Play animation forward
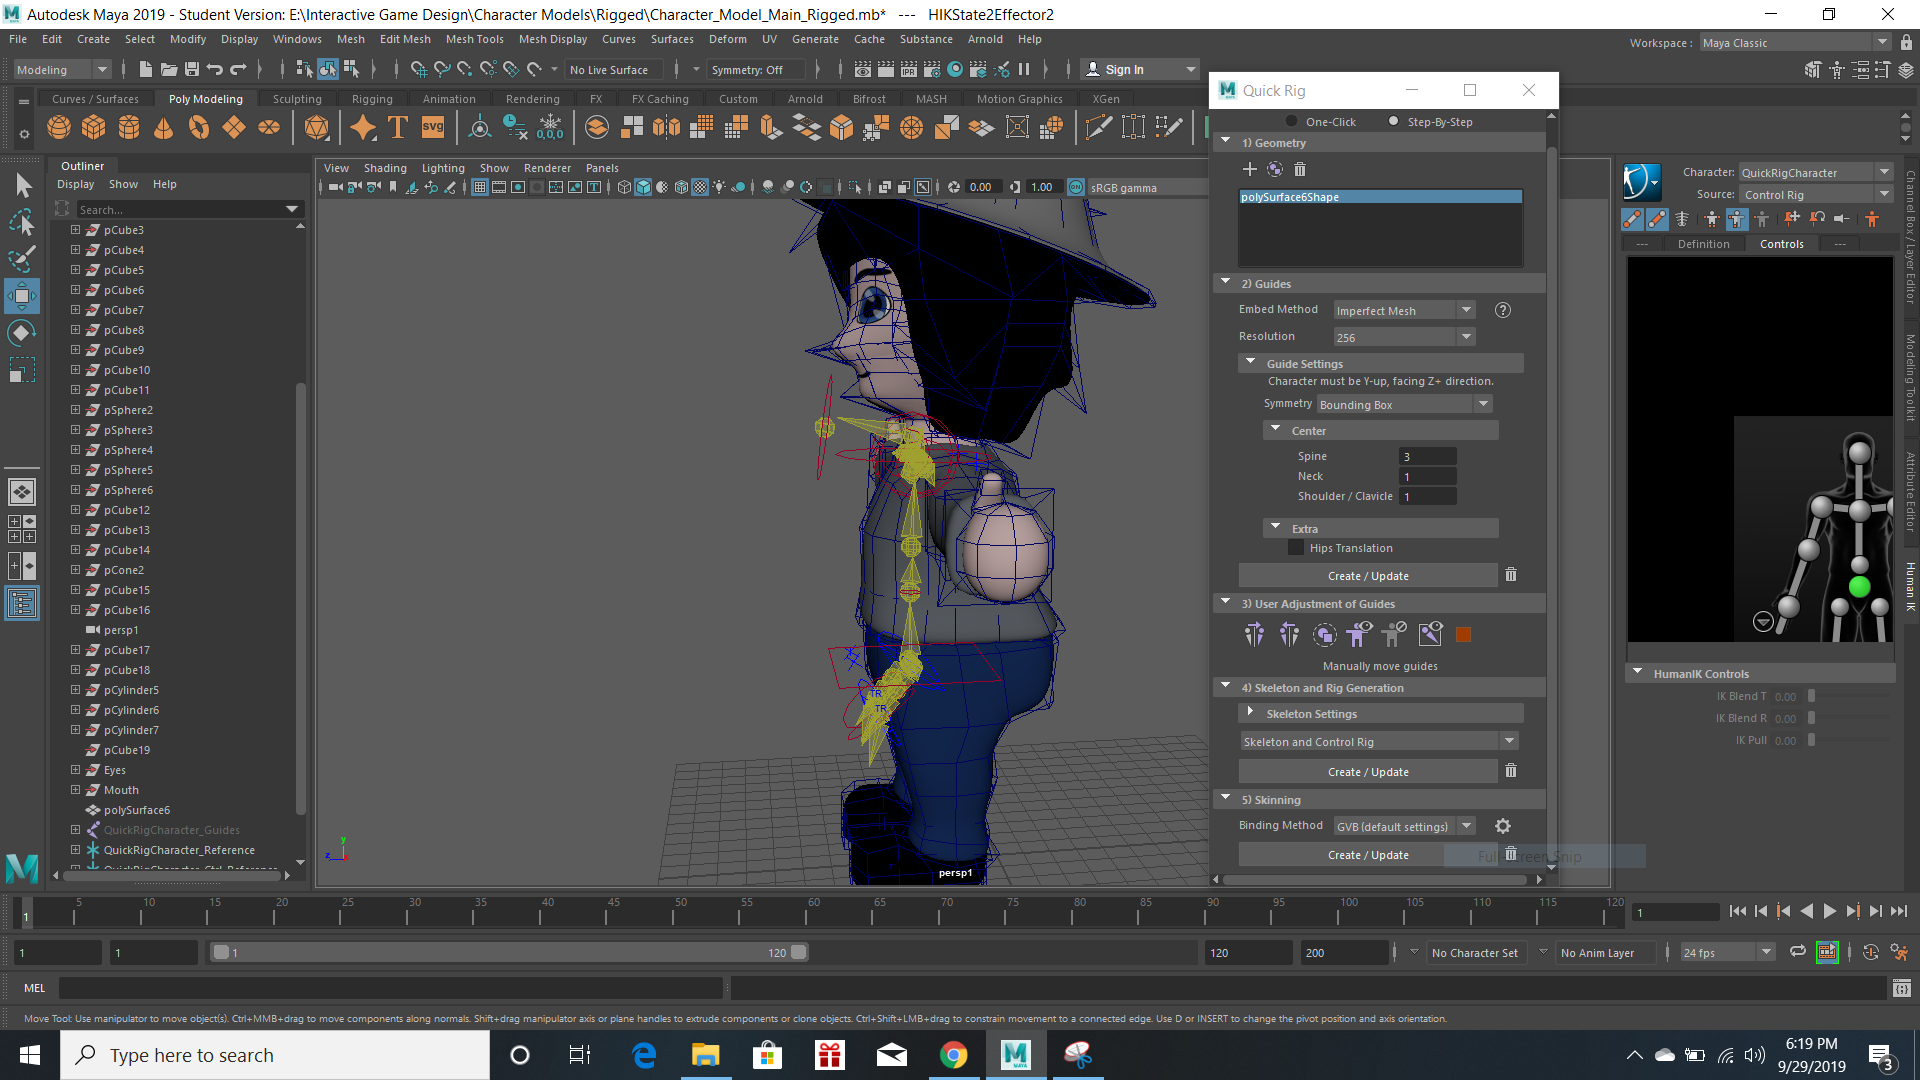Viewport: 1920px width, 1080px height. click(x=1829, y=911)
